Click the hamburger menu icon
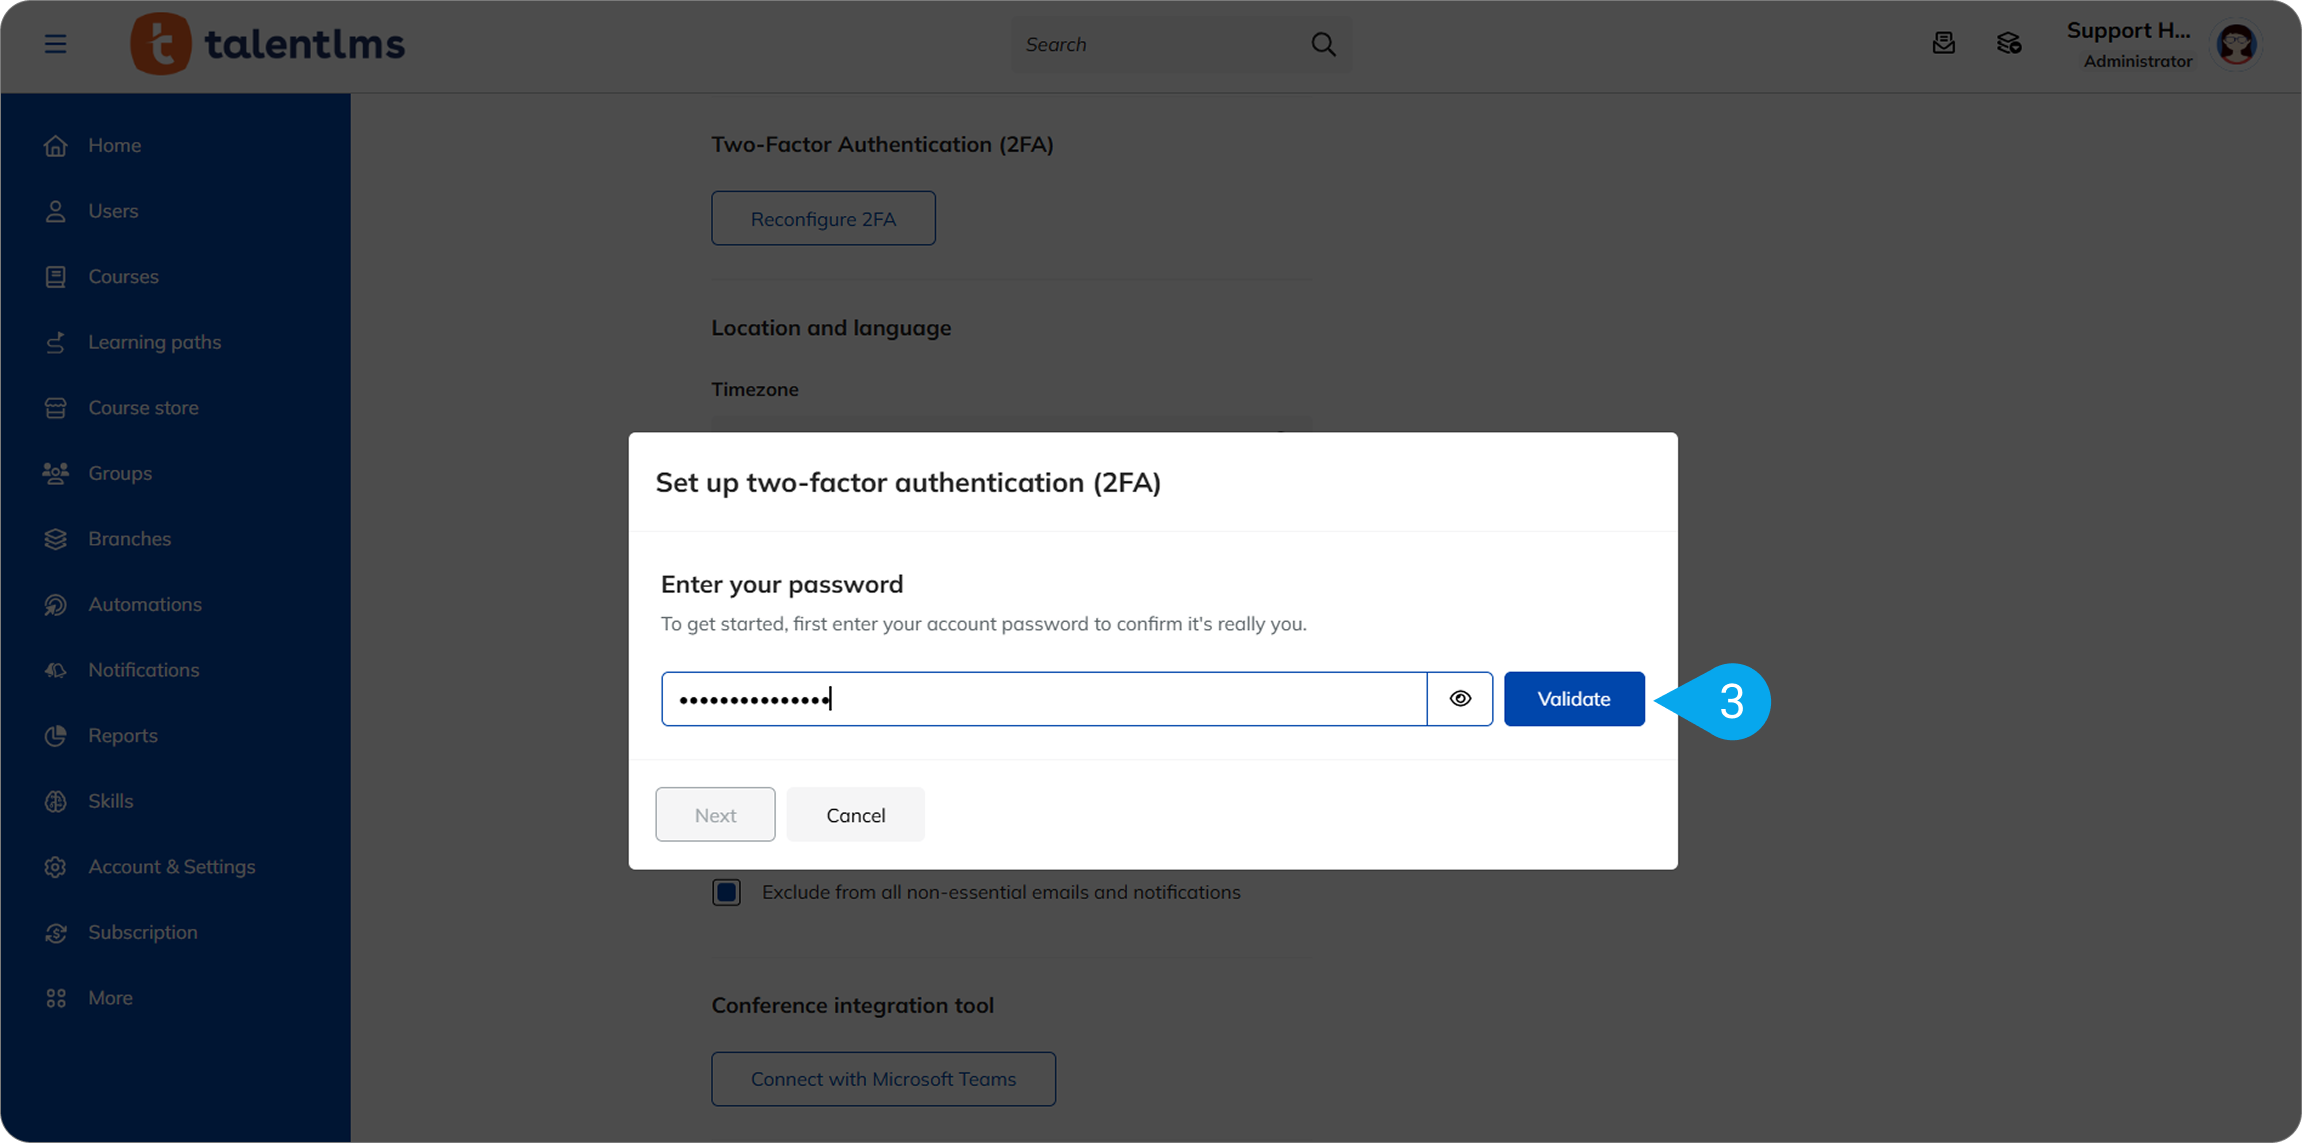The height and width of the screenshot is (1143, 2302). (x=55, y=44)
